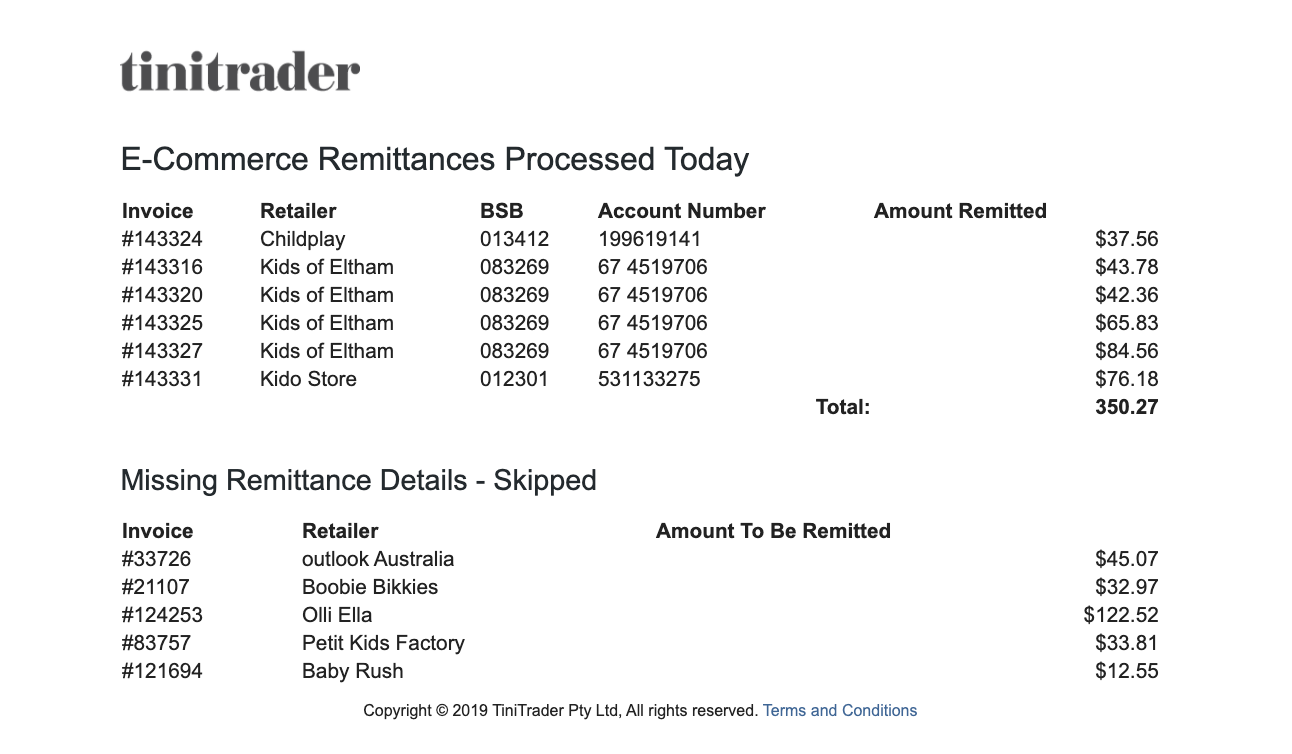1292x754 pixels.
Task: Select account number 531133275
Action: point(649,379)
